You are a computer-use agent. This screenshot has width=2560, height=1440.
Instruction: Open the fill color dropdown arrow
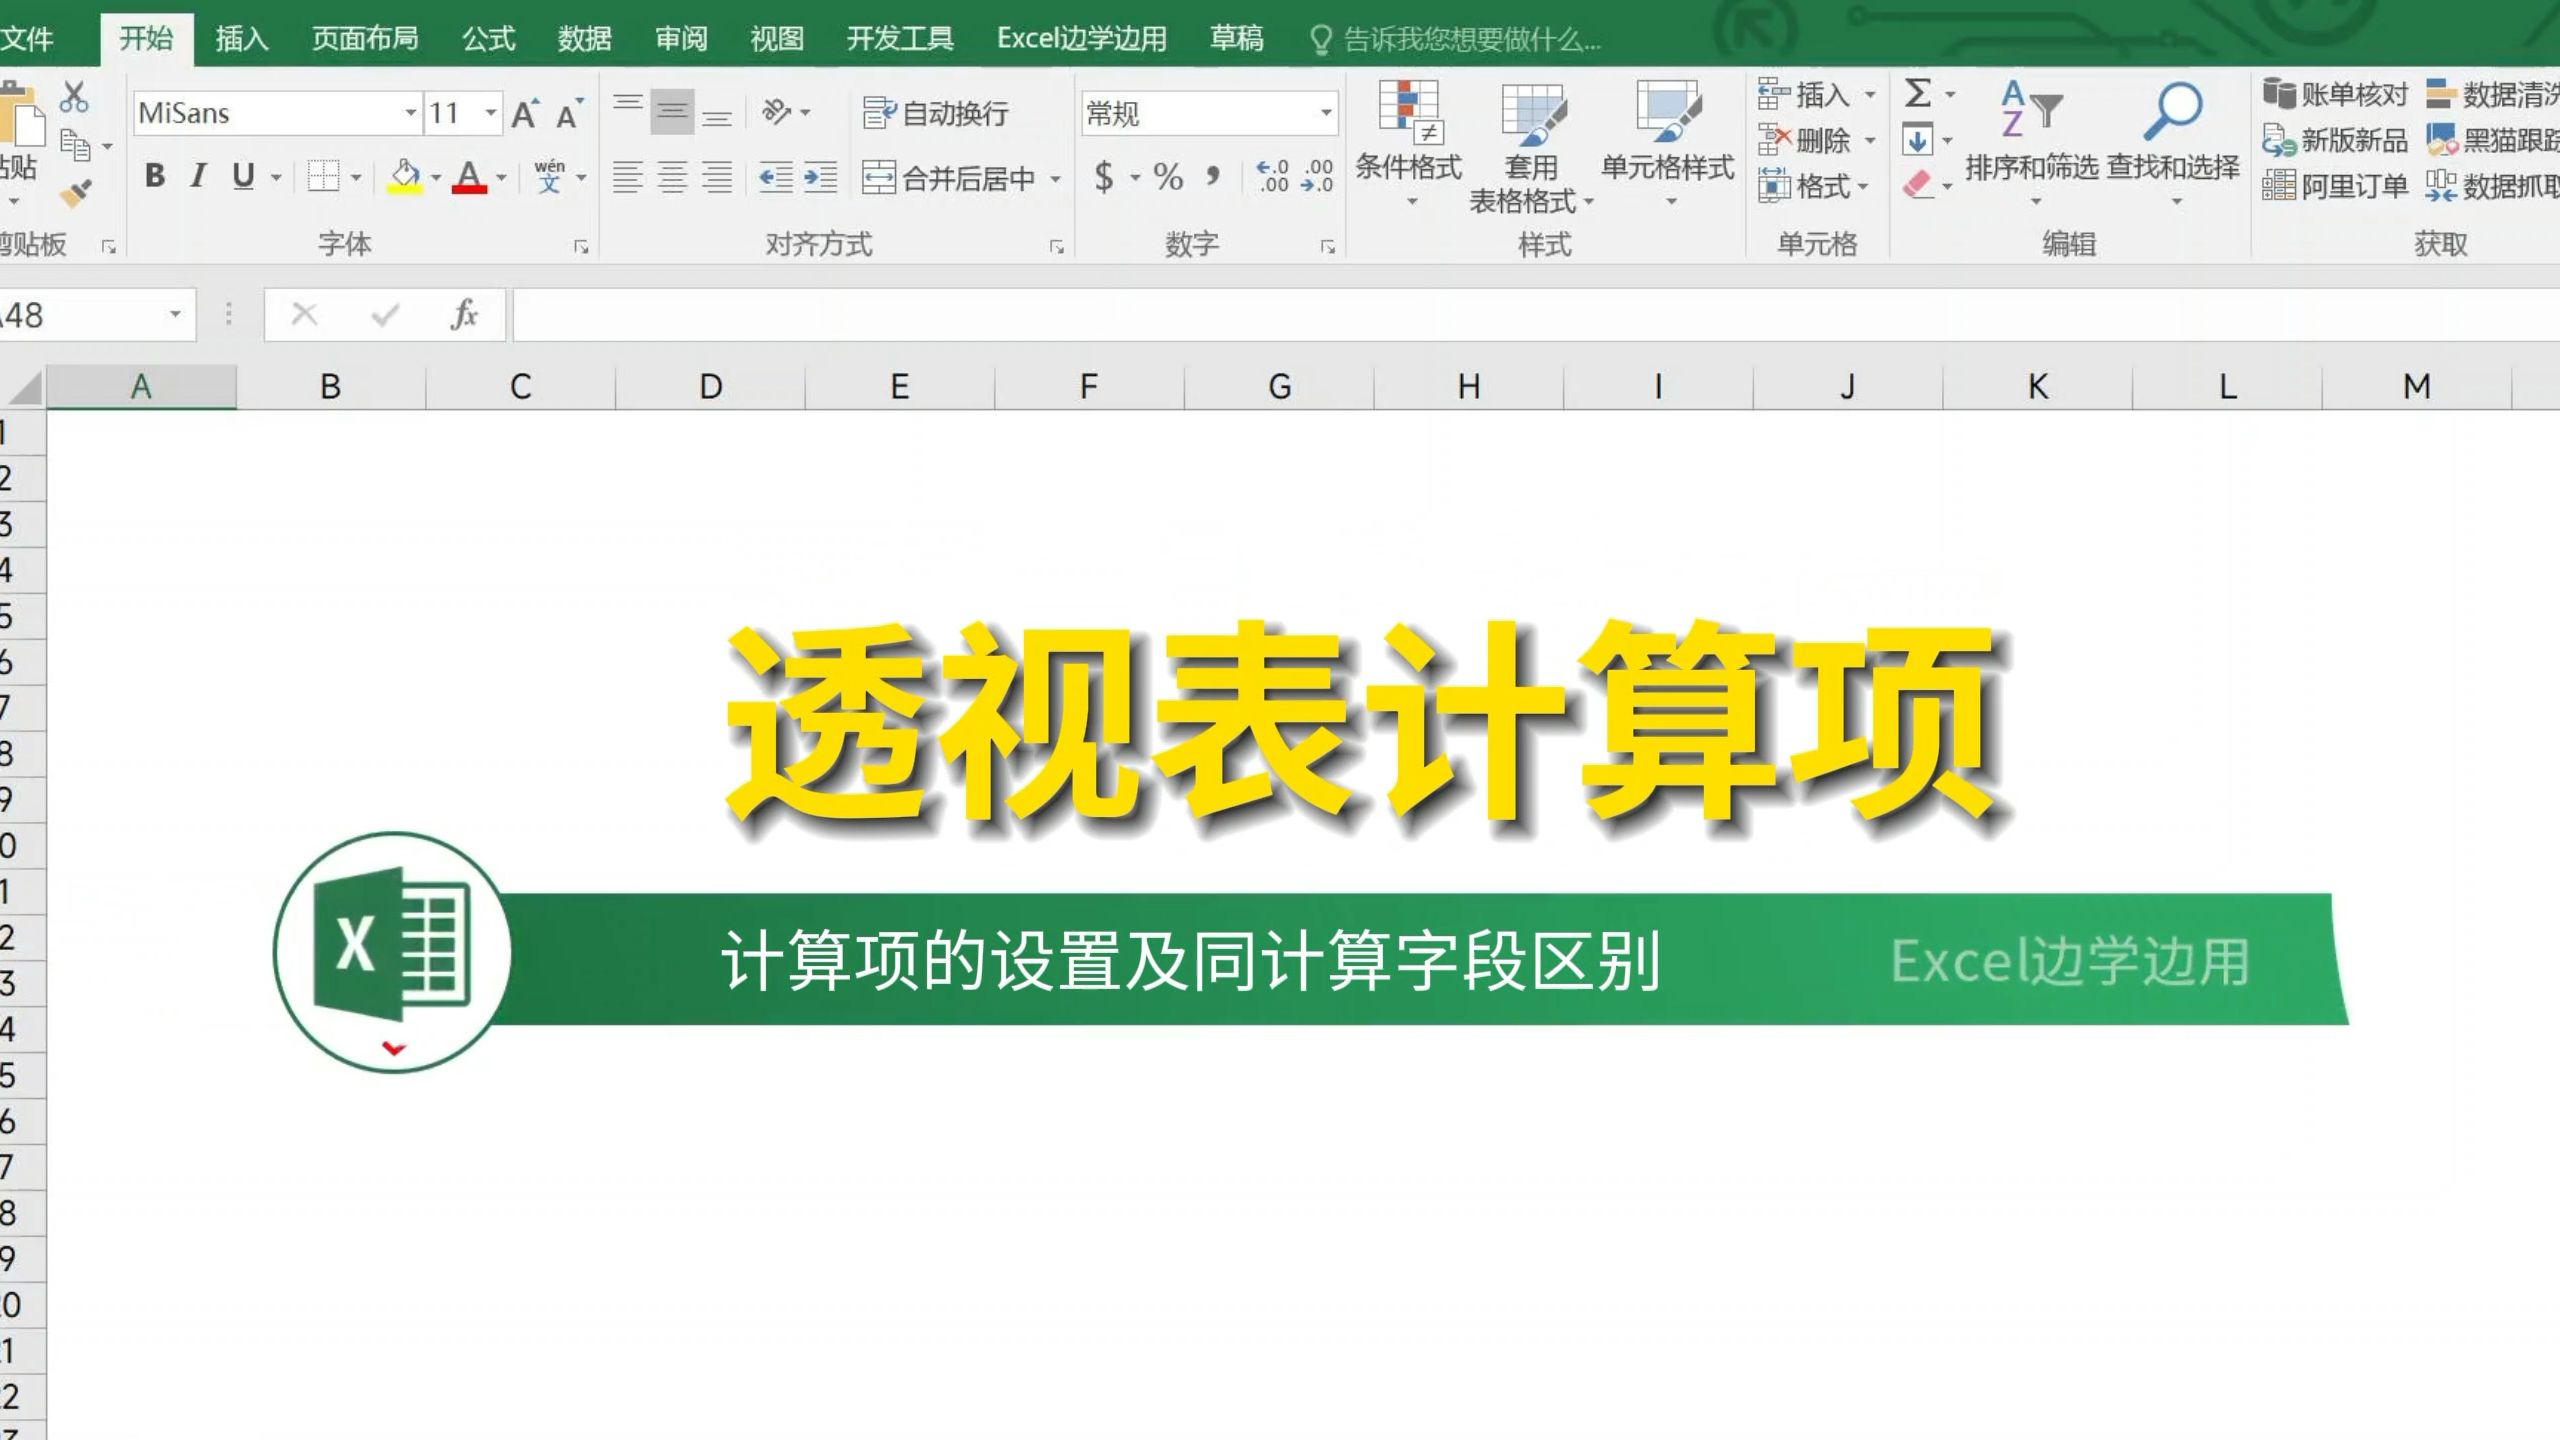tap(434, 176)
